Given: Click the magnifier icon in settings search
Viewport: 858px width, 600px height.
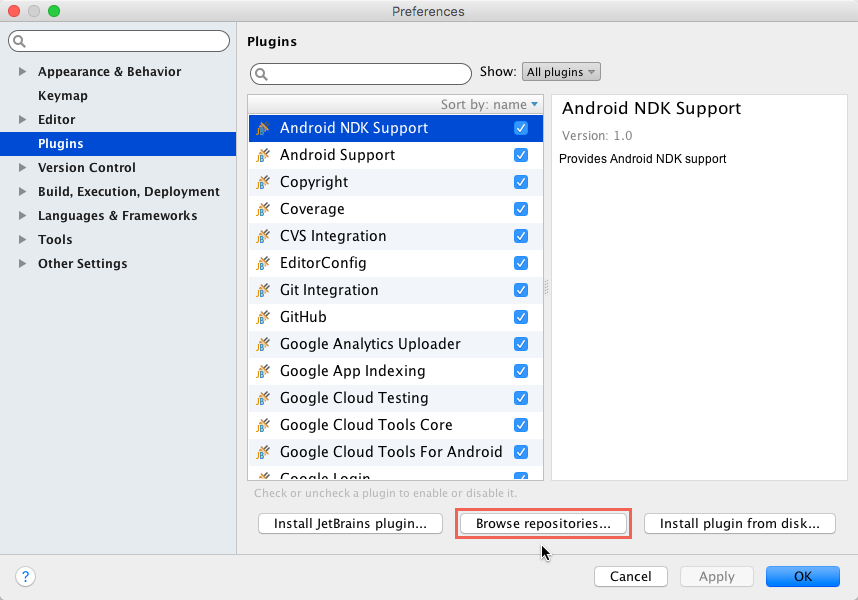Looking at the screenshot, I should coord(19,42).
